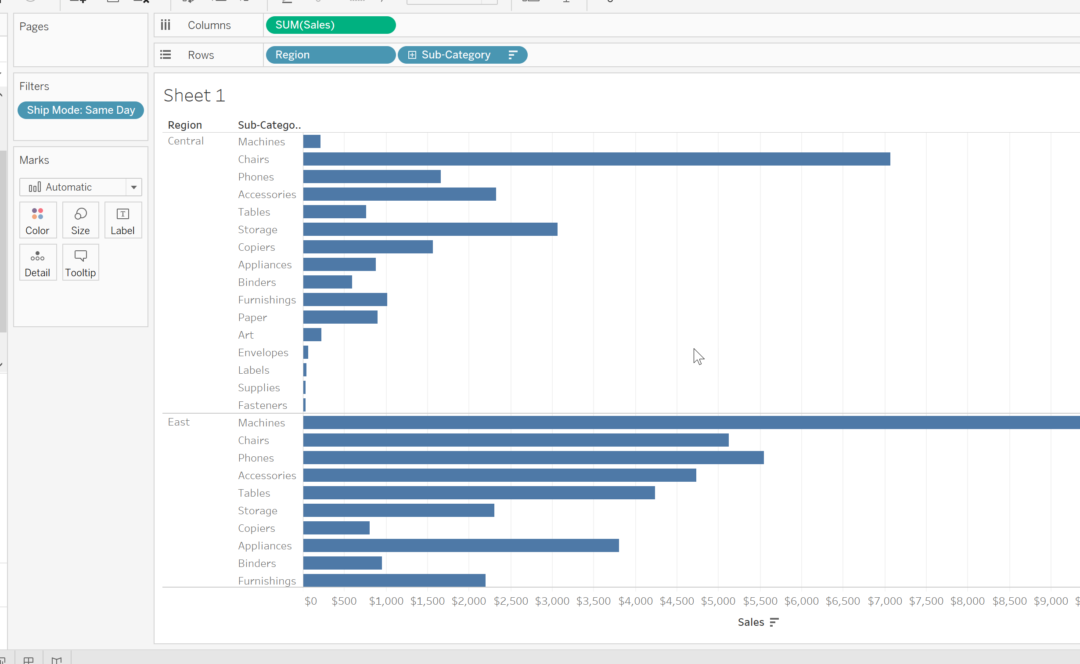
Task: Open the Color marks card
Action: click(37, 219)
